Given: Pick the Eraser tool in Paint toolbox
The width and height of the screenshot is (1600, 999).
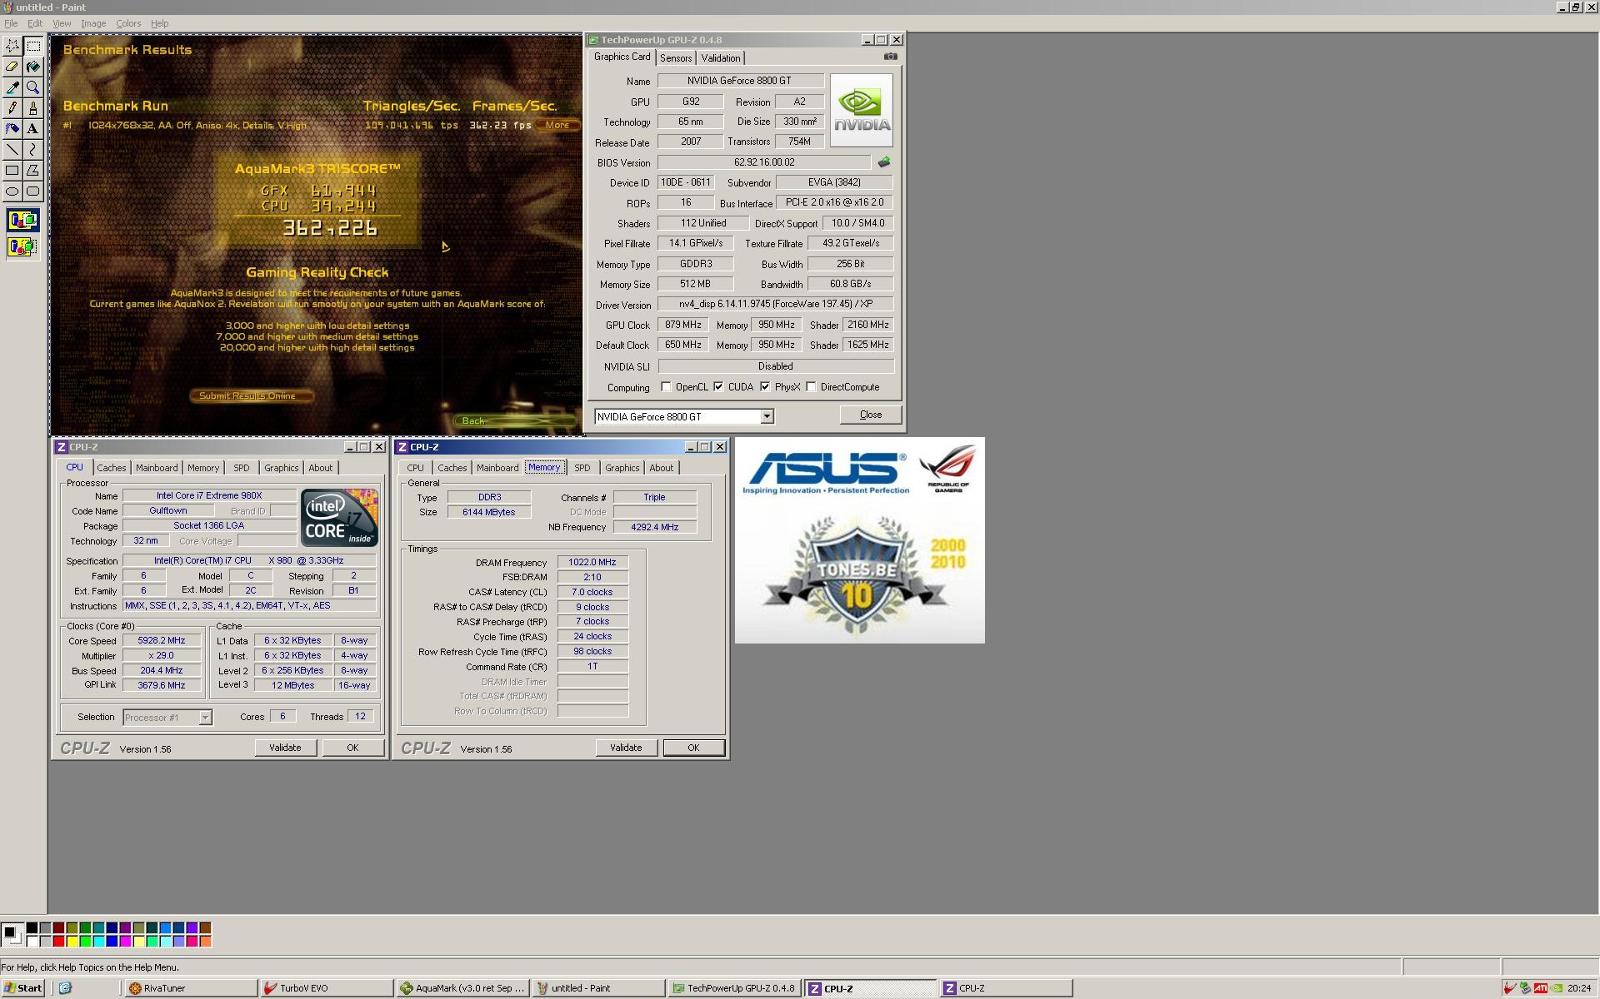Looking at the screenshot, I should tap(12, 66).
